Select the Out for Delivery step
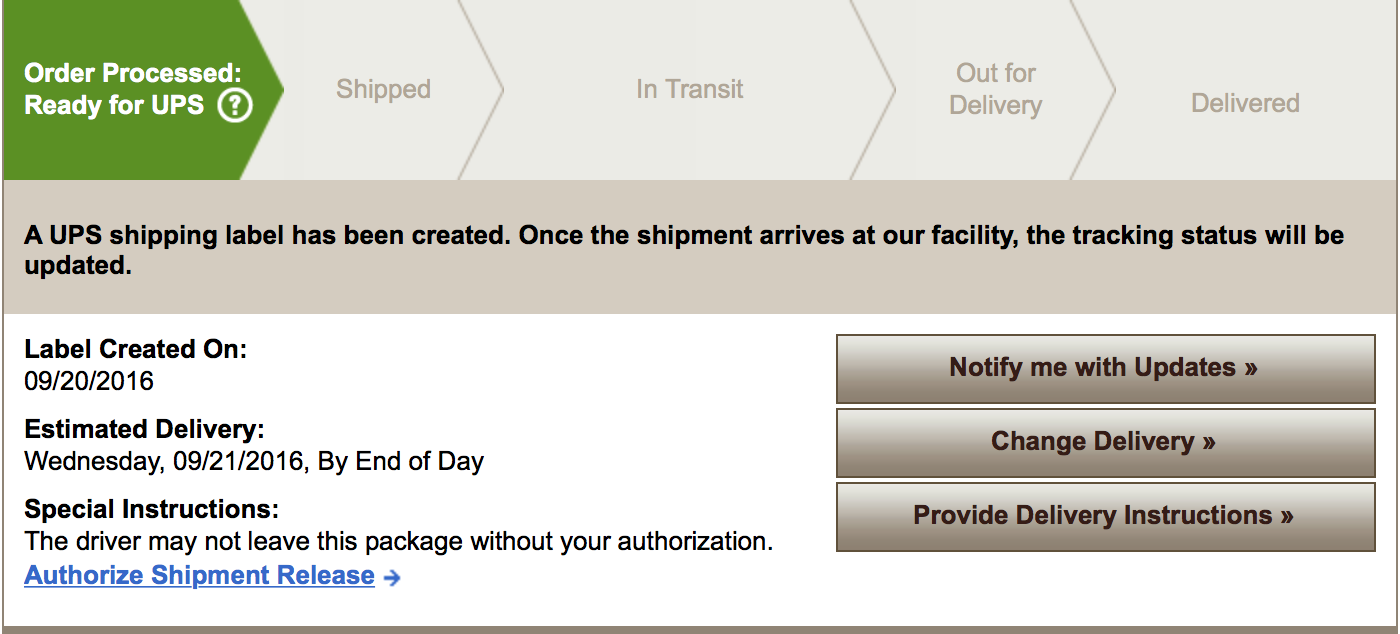This screenshot has height=634, width=1400. [x=996, y=89]
